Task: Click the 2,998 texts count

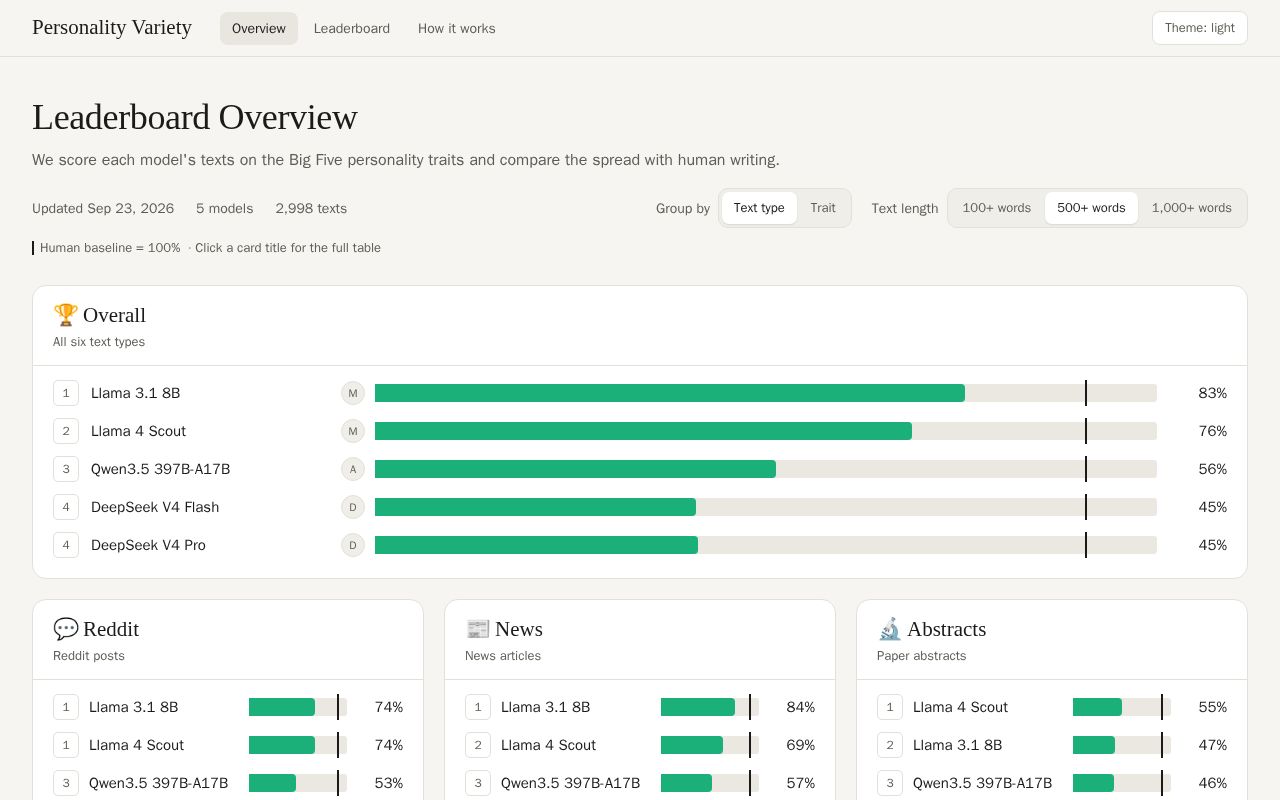Action: 311,208
